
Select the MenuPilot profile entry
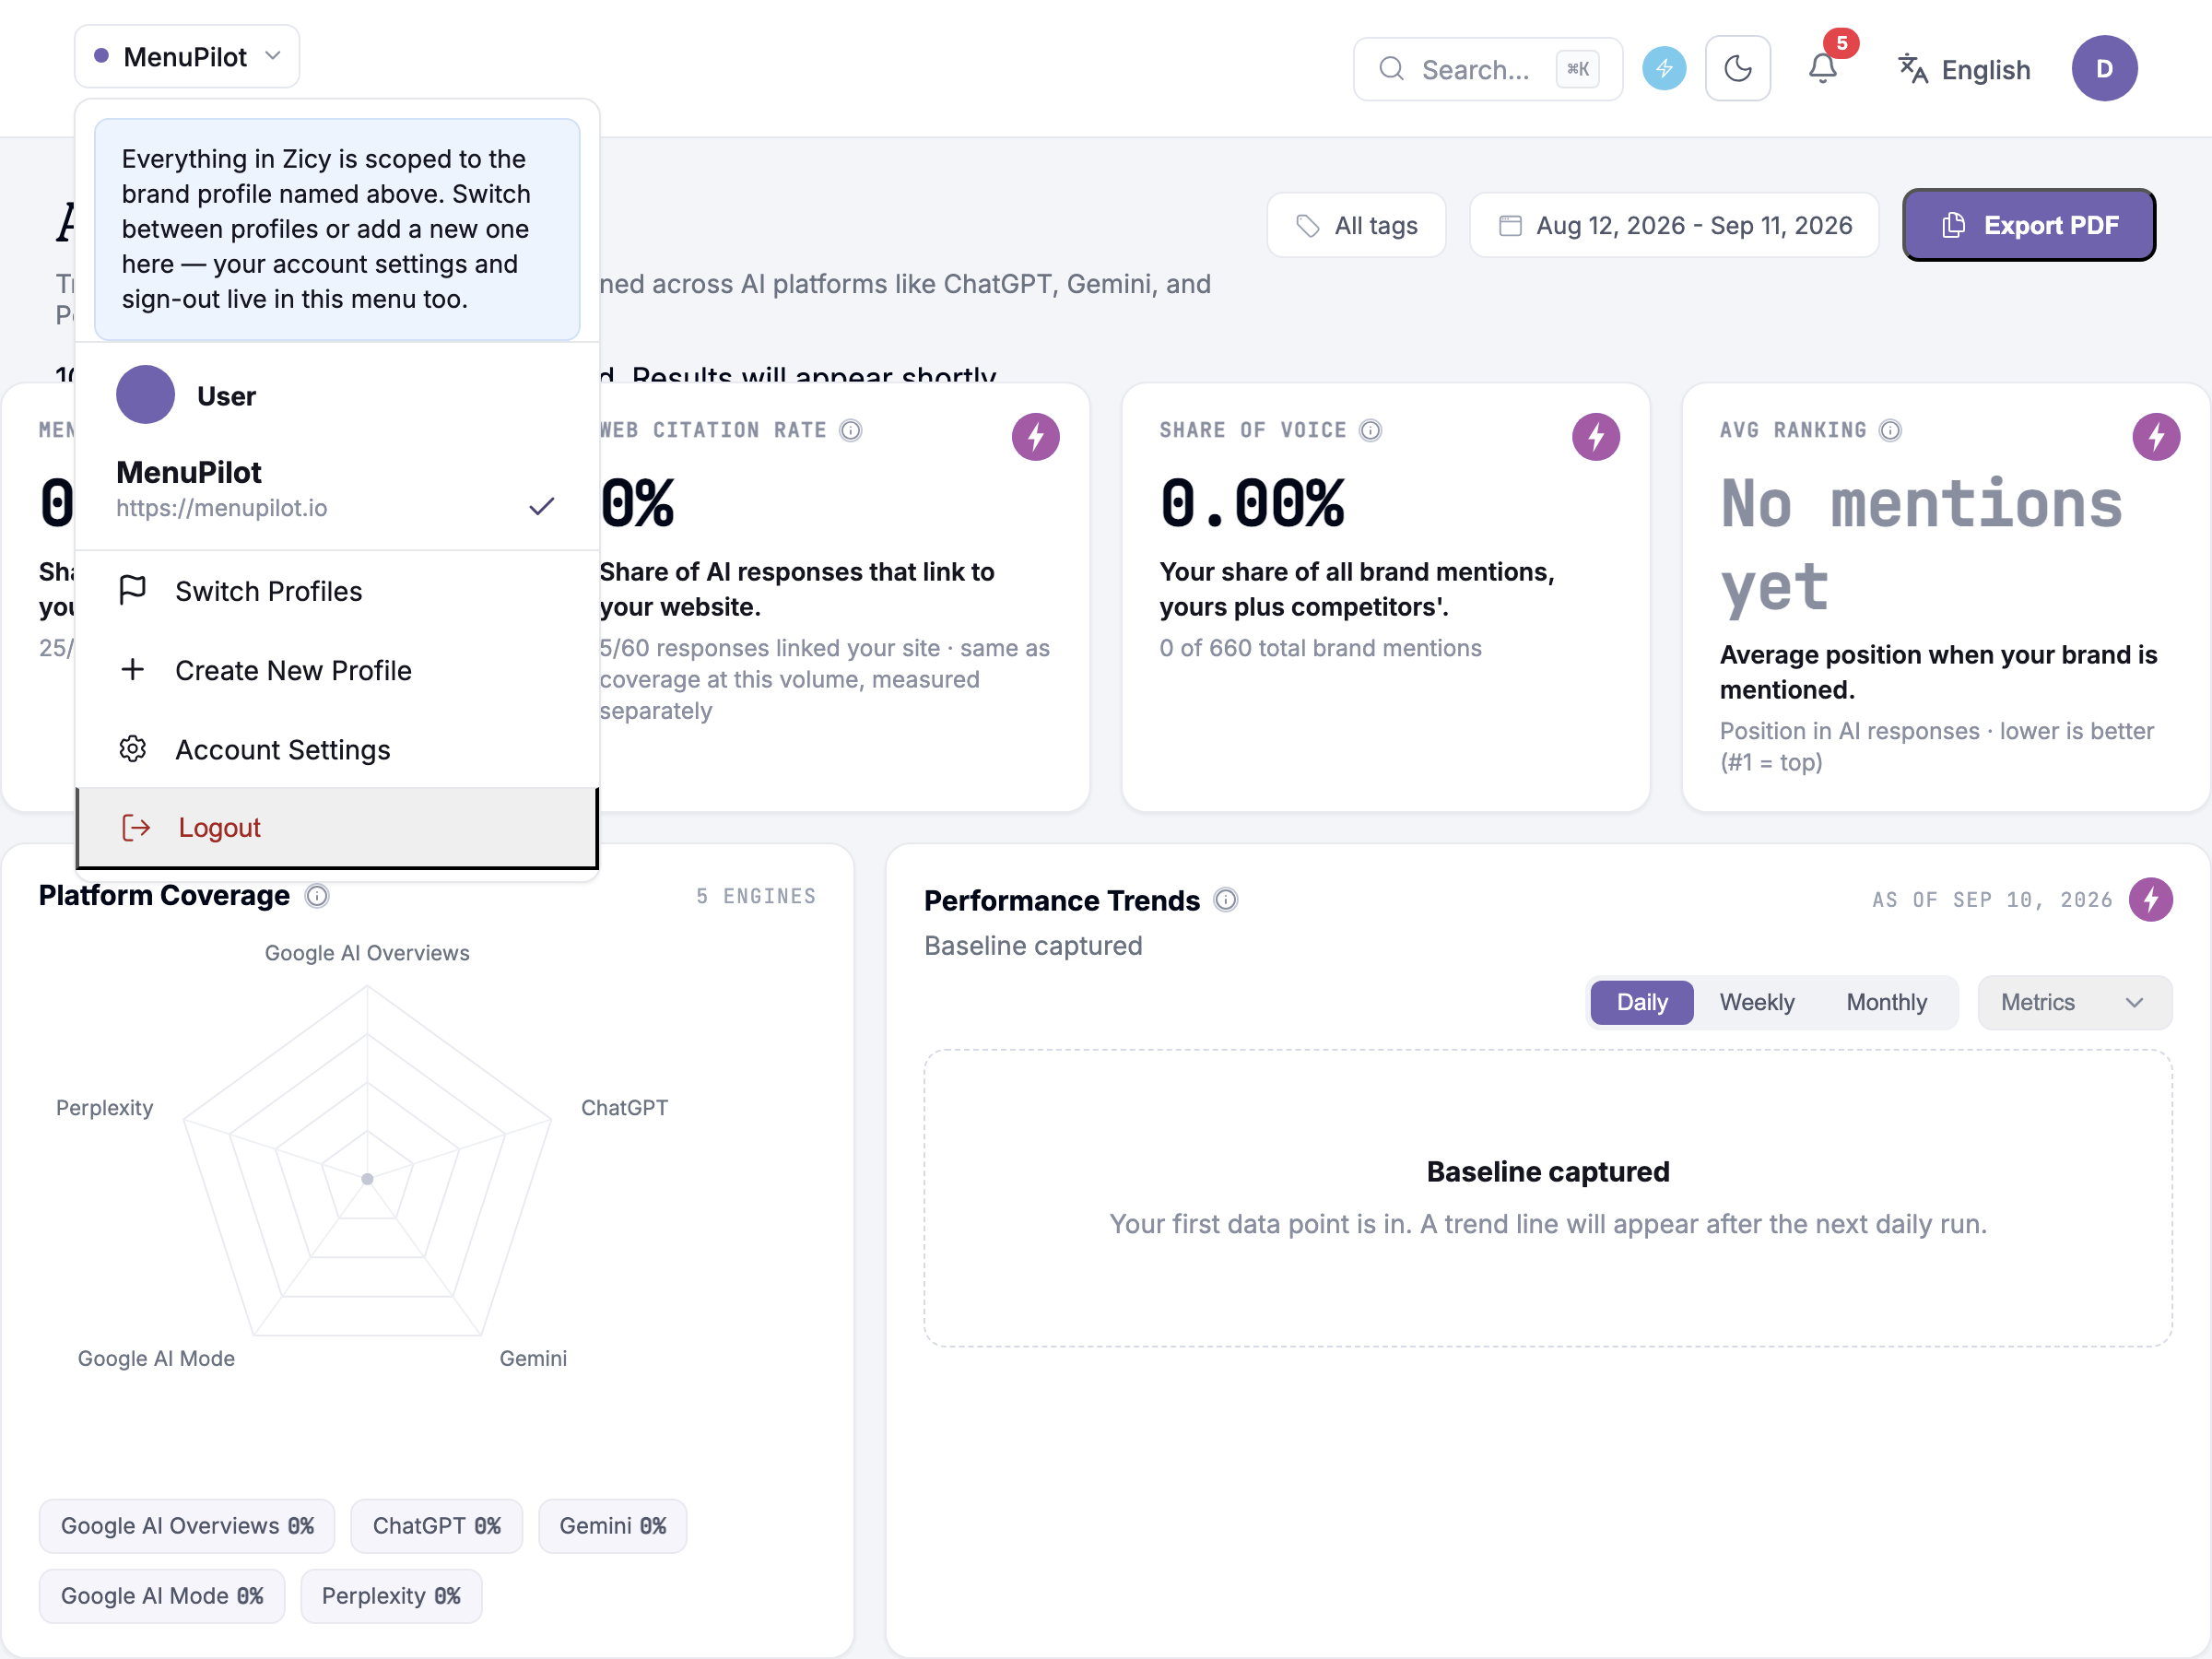(x=337, y=489)
